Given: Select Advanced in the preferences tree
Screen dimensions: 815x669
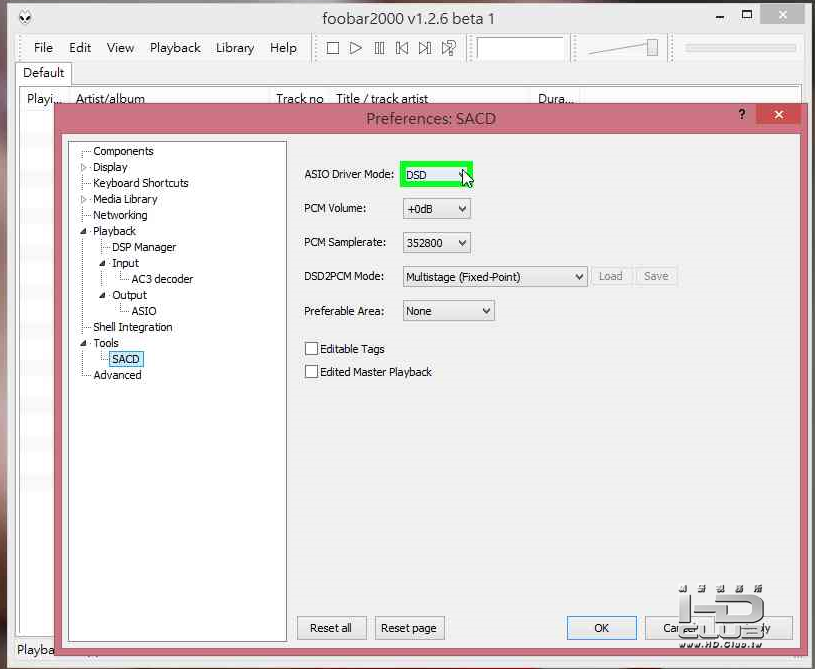Looking at the screenshot, I should (x=117, y=375).
